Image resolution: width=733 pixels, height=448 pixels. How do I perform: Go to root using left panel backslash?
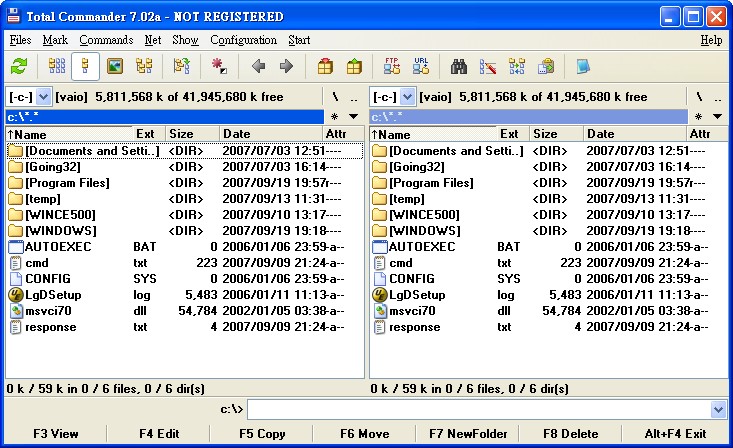tap(335, 97)
